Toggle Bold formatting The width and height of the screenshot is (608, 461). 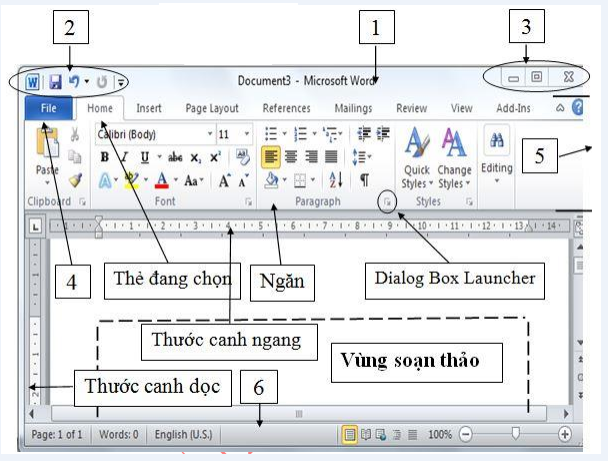[104, 157]
